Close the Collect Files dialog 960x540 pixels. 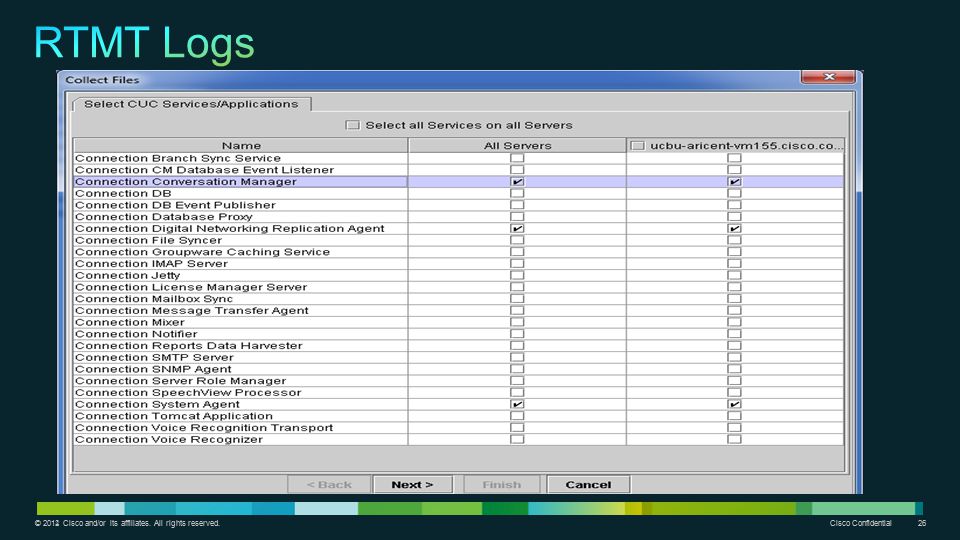tap(828, 77)
